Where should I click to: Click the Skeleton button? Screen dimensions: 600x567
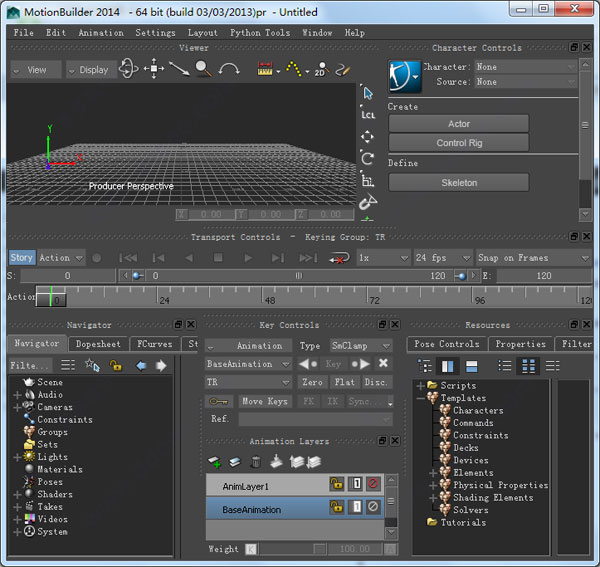coord(459,182)
